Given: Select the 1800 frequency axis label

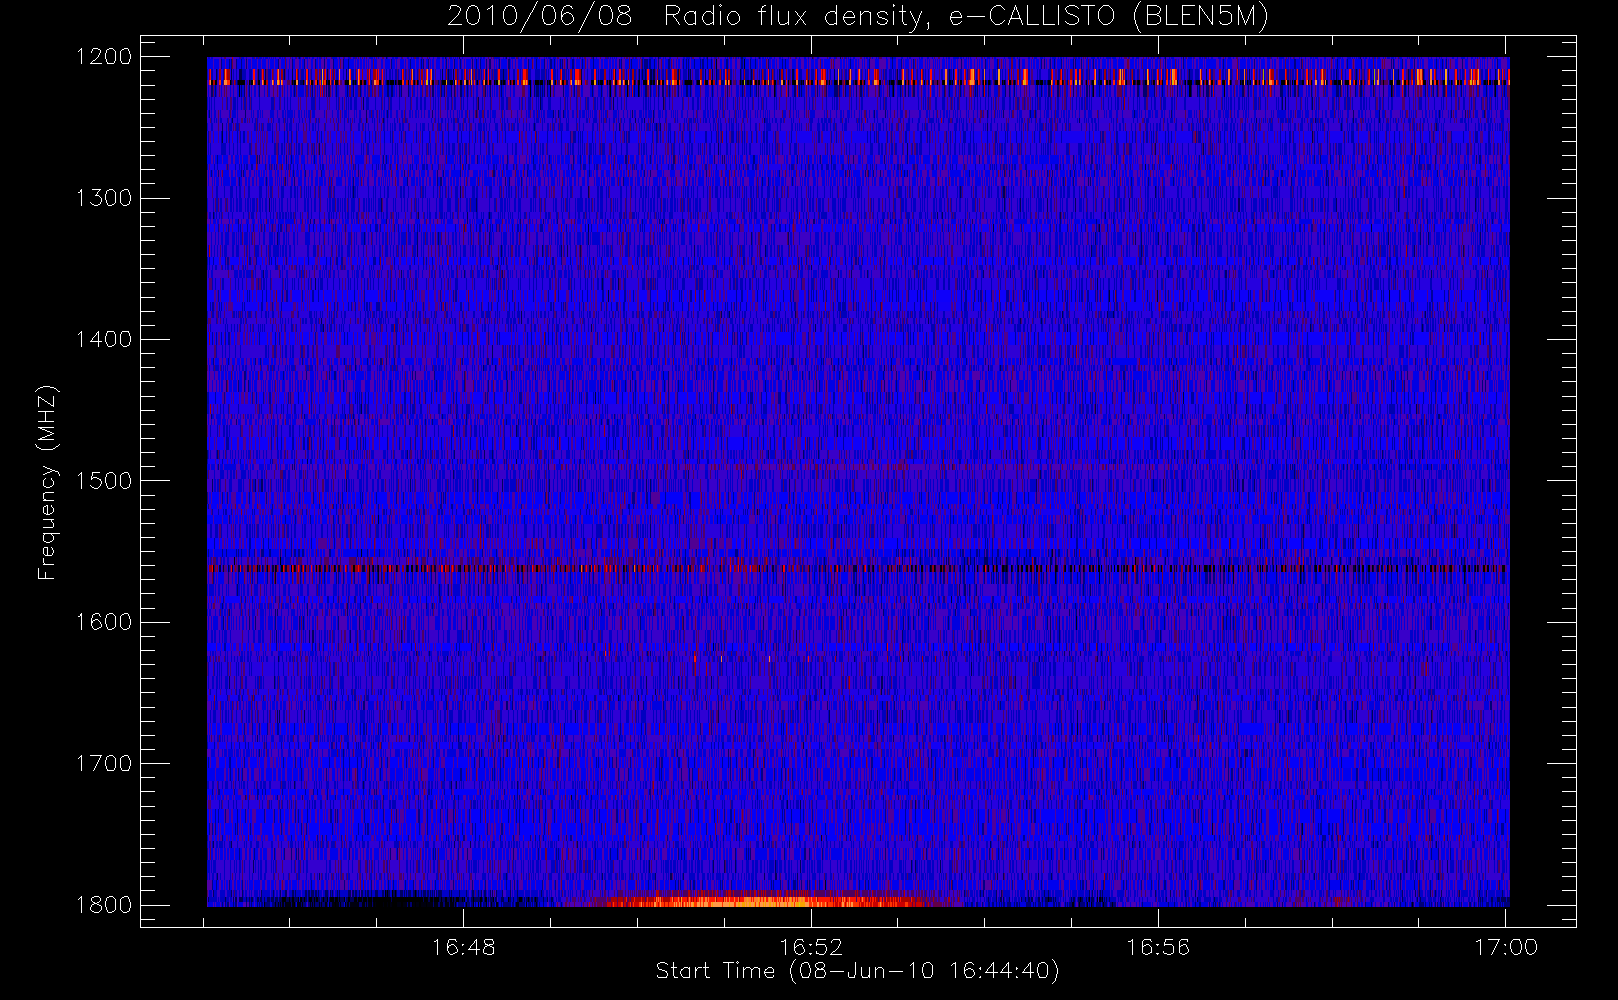Looking at the screenshot, I should [x=104, y=905].
